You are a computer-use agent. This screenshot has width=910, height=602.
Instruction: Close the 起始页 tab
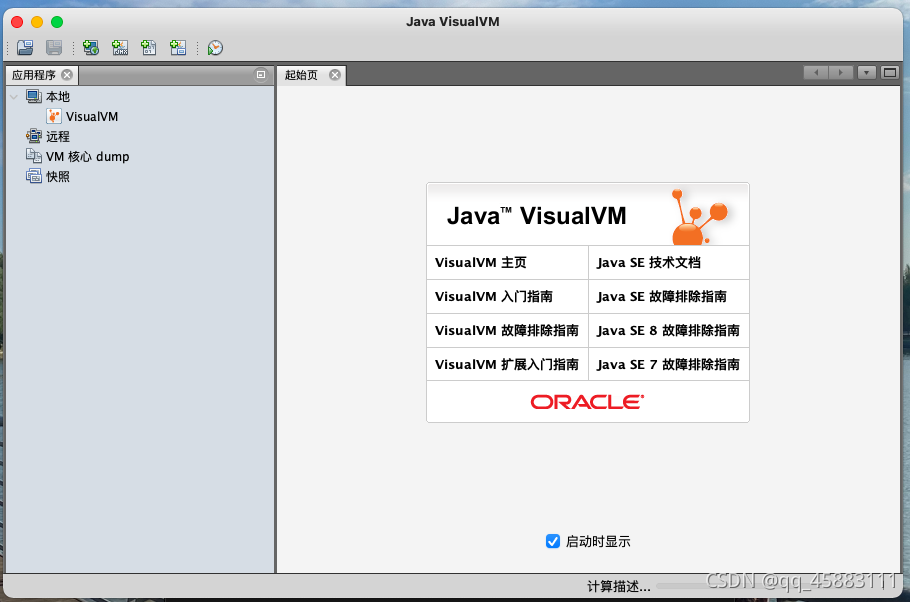[335, 75]
